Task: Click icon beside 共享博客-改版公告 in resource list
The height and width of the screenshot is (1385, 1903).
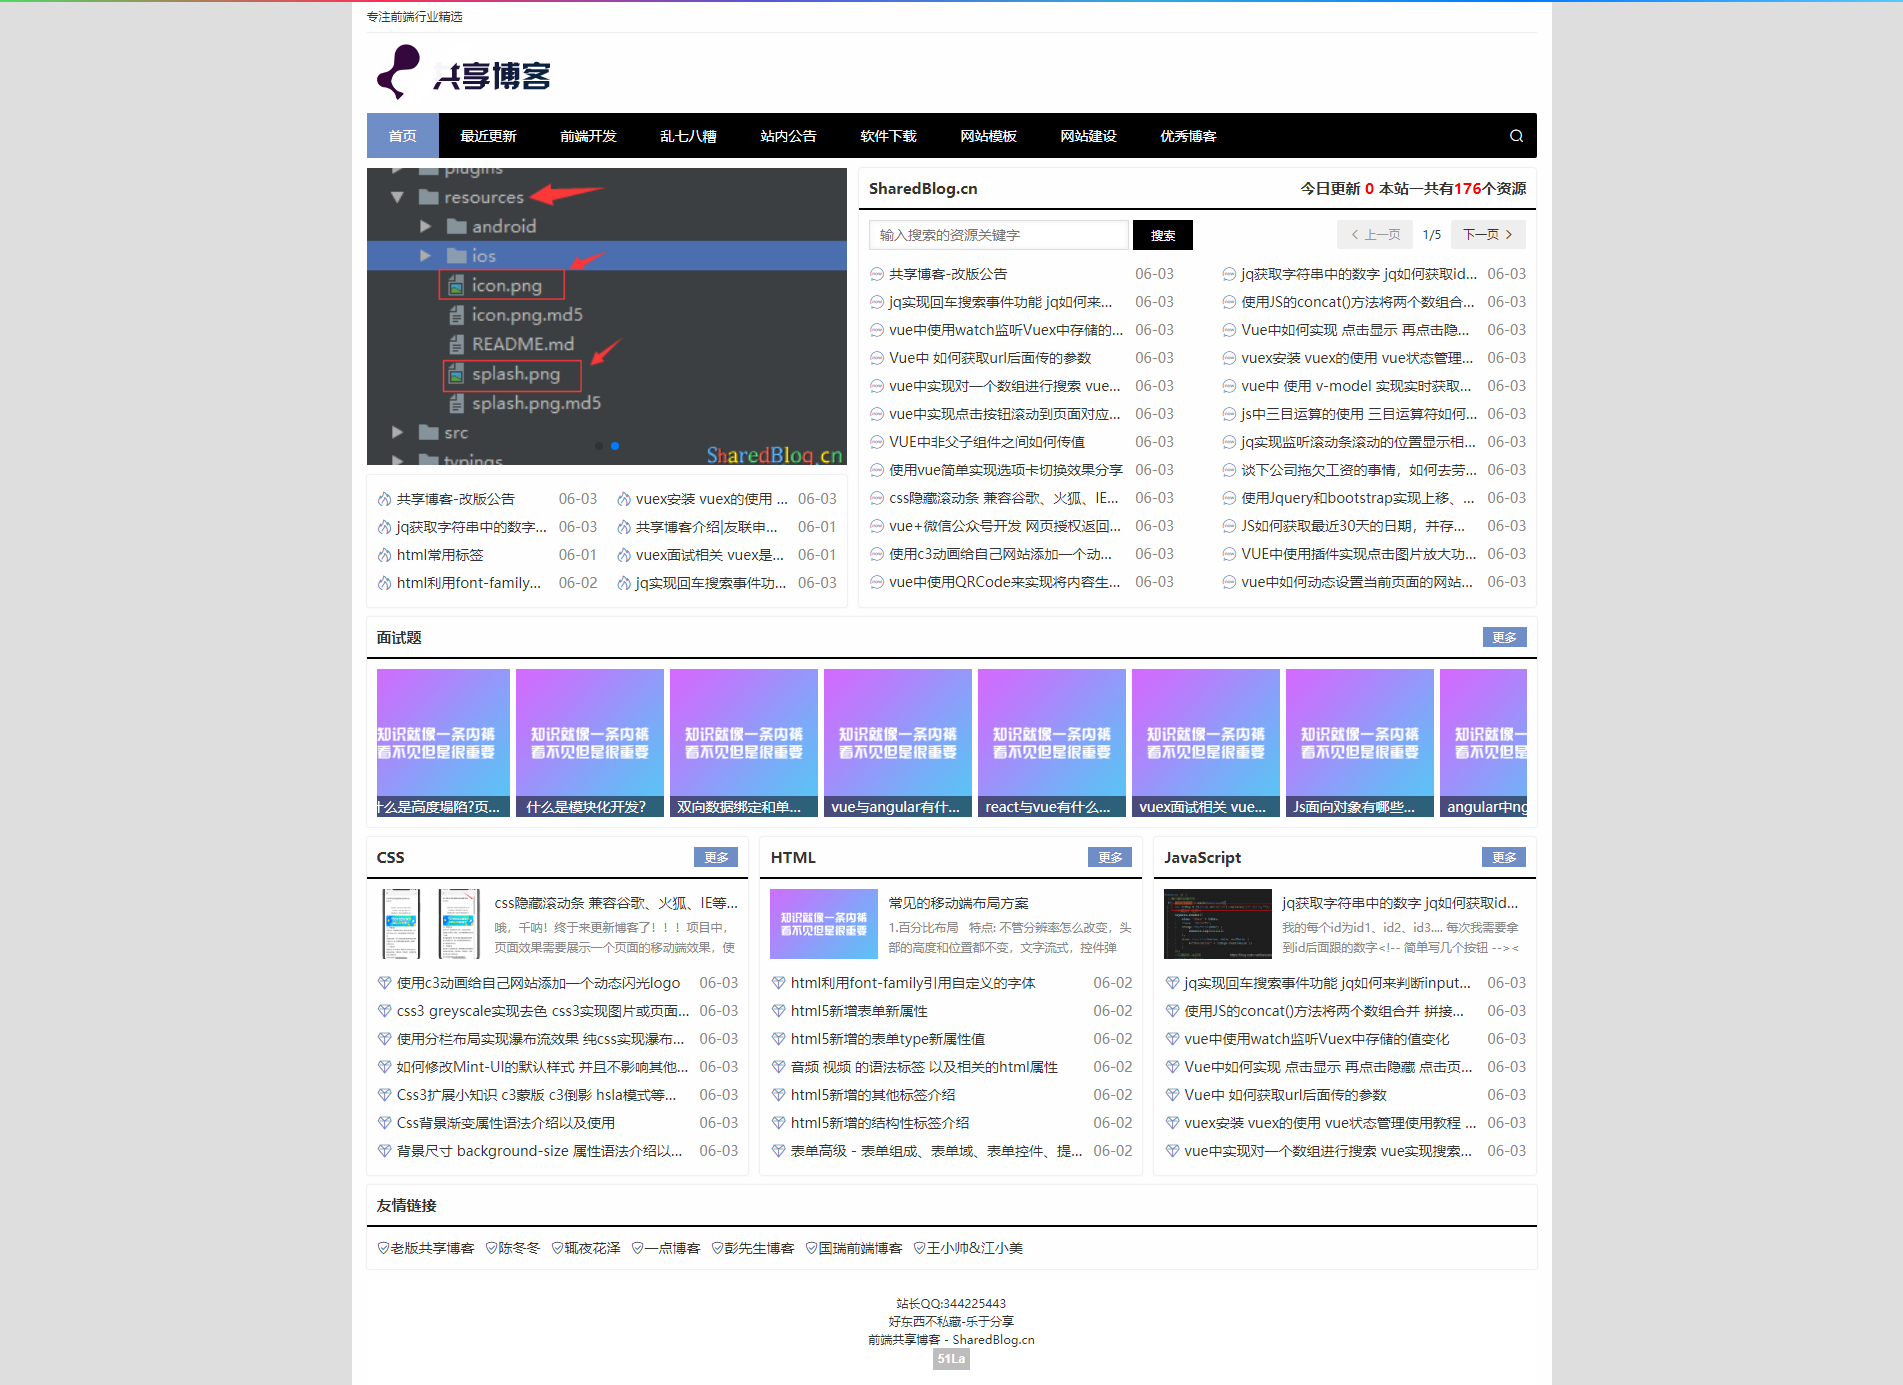Action: (x=877, y=274)
